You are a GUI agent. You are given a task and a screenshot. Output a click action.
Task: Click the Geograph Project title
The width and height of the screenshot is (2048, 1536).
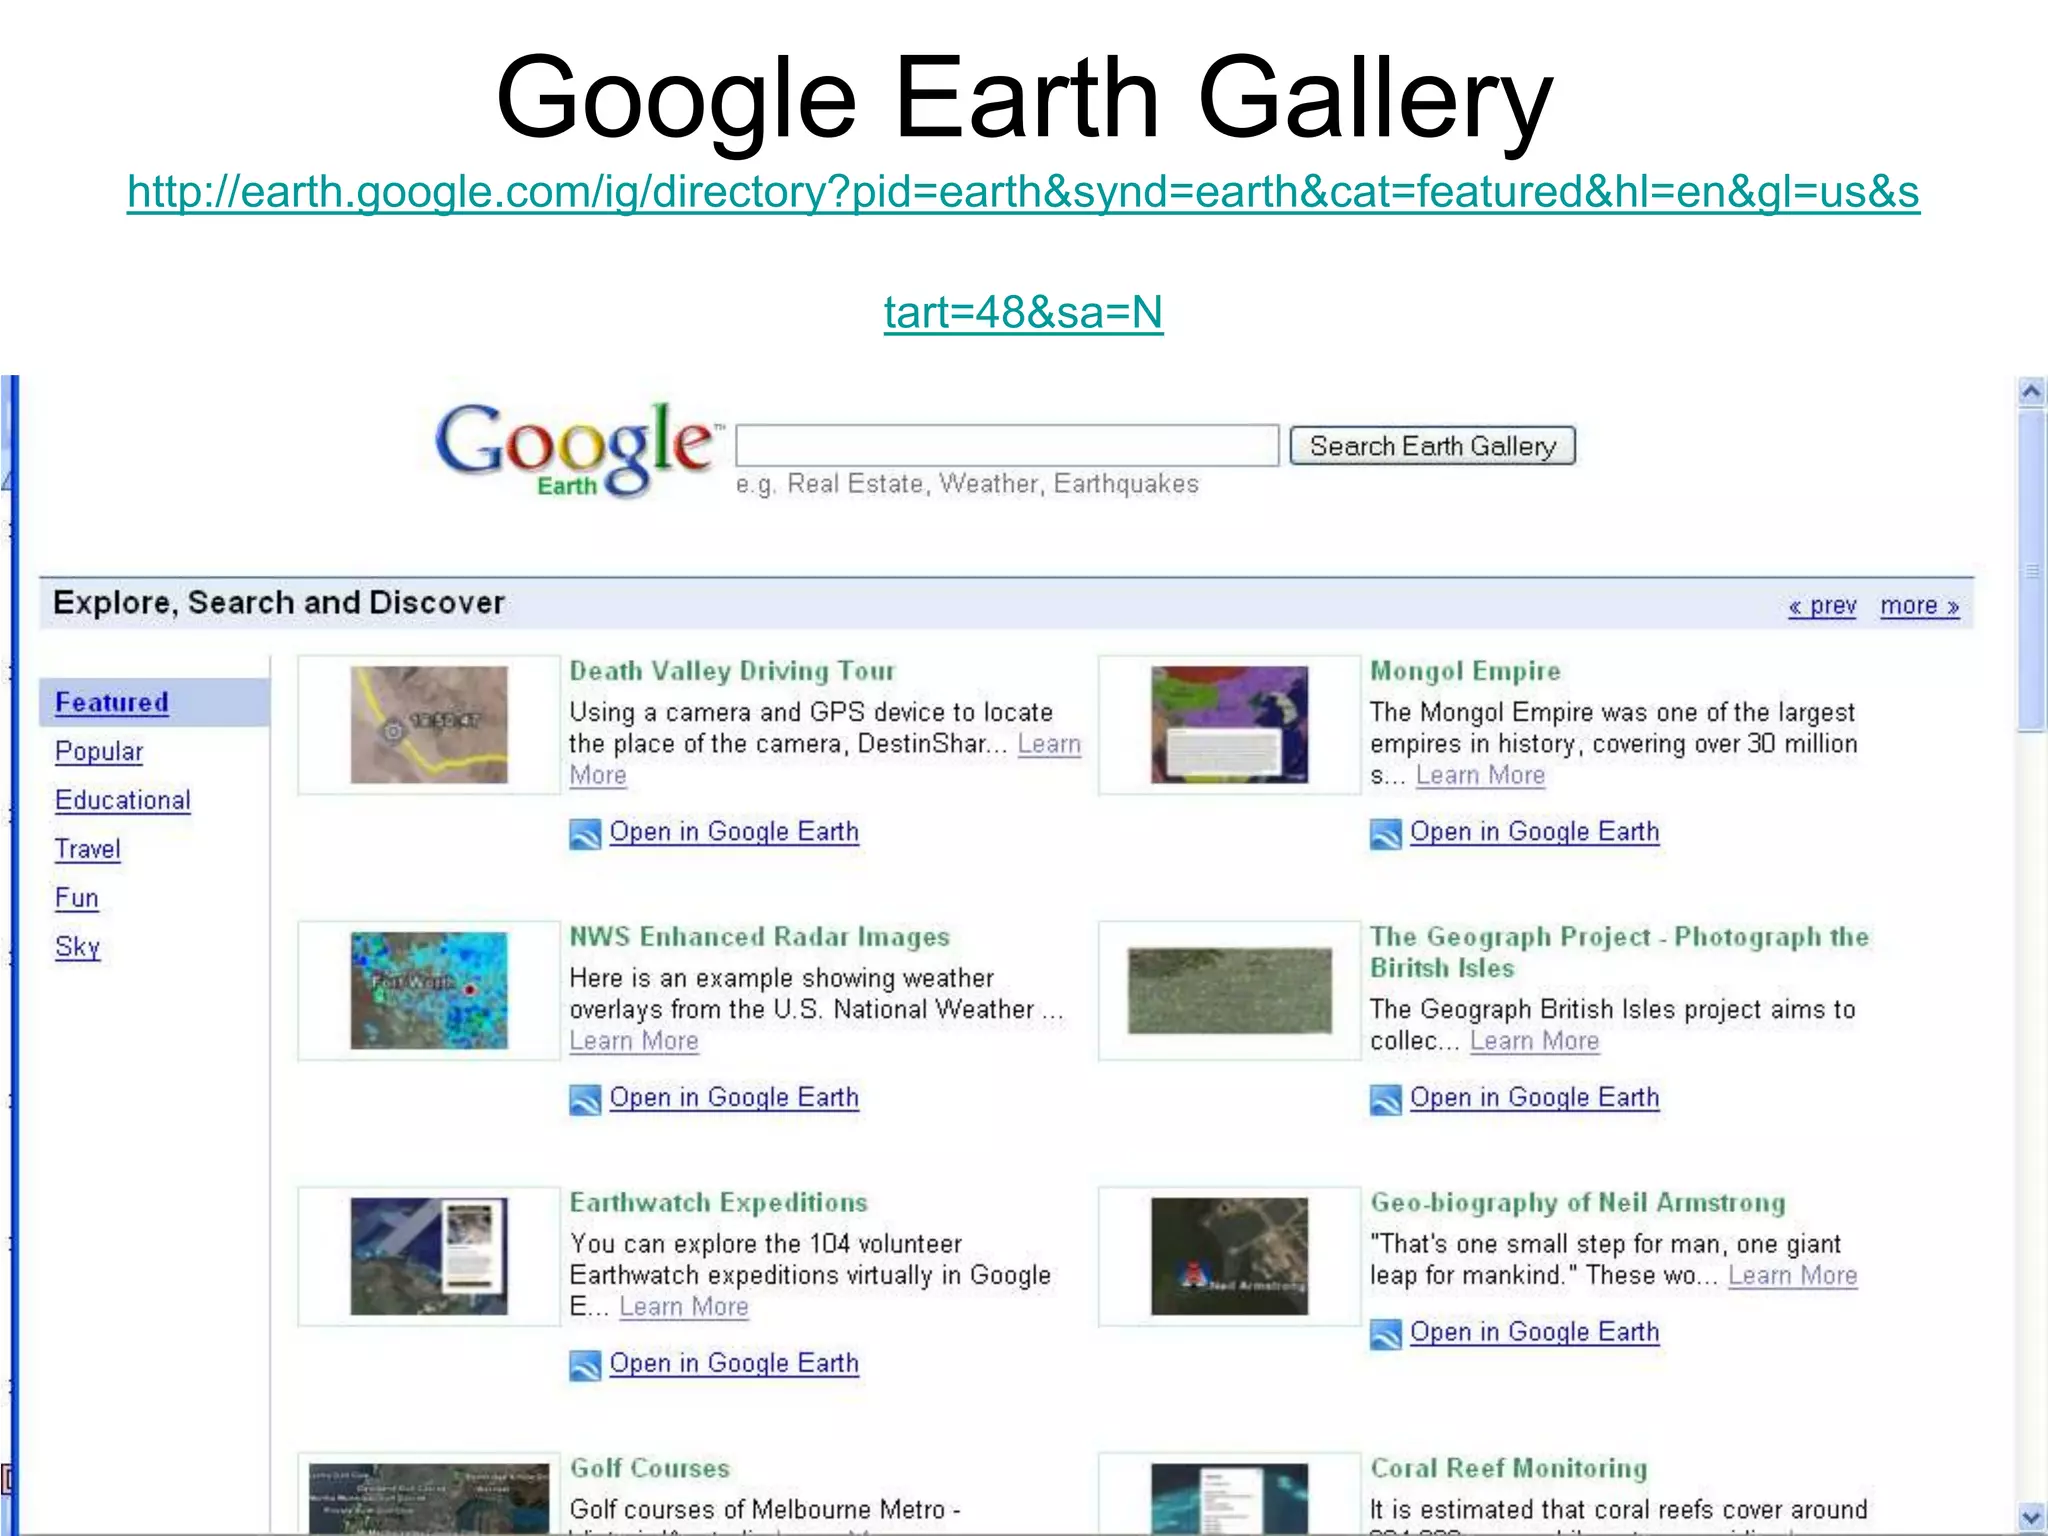(1619, 952)
